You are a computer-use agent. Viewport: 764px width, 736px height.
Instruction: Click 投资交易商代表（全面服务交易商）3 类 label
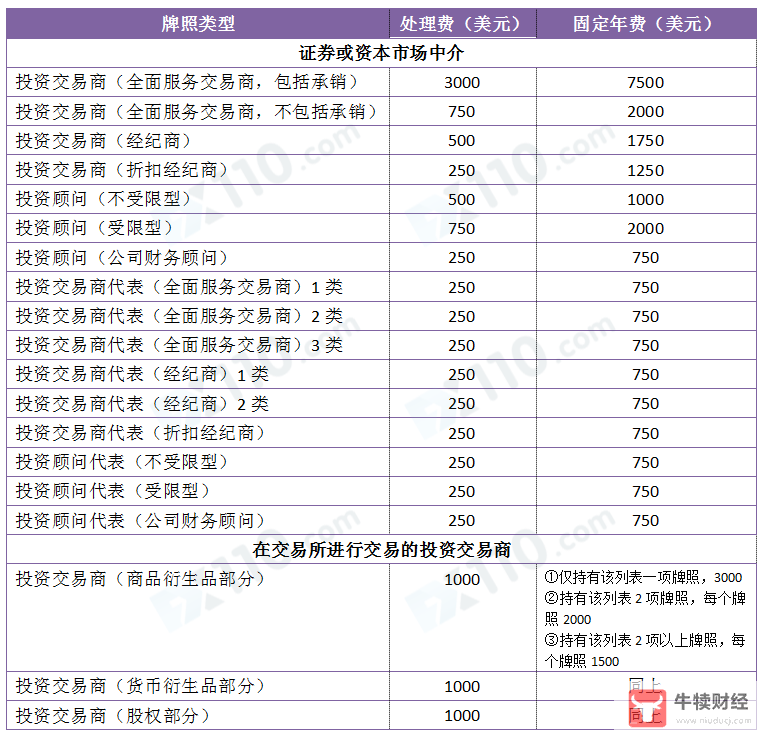coord(179,345)
